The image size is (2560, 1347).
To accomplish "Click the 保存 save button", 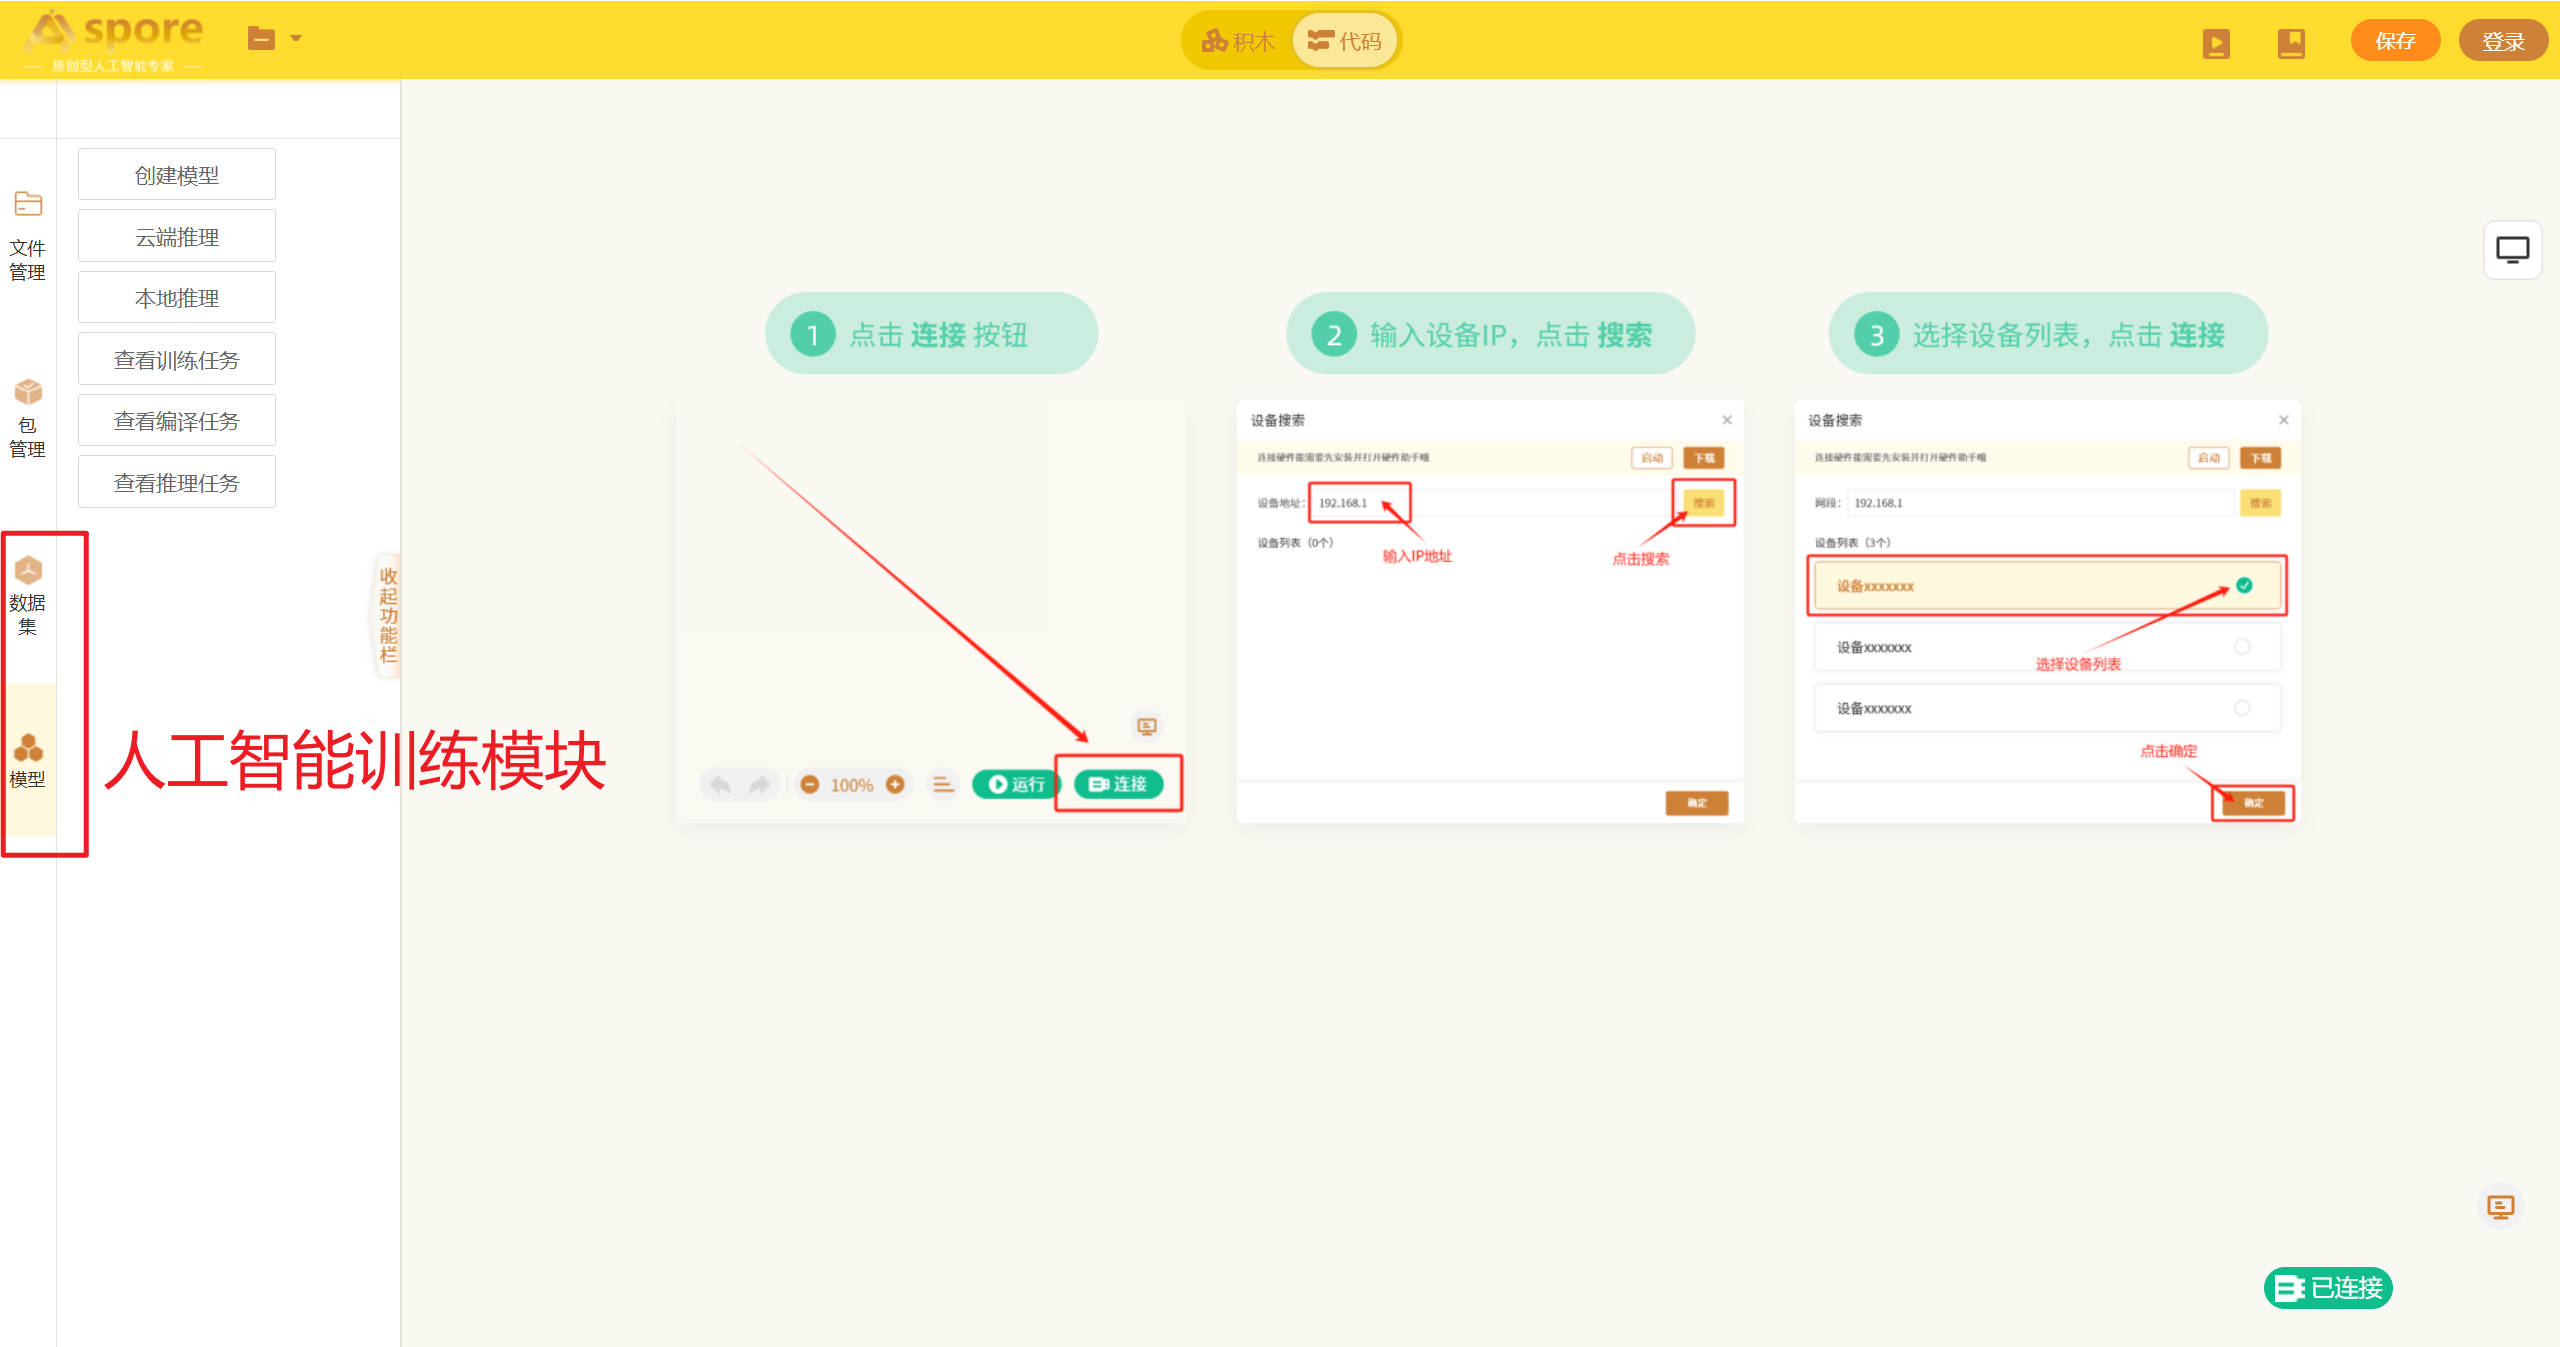I will coord(2395,41).
